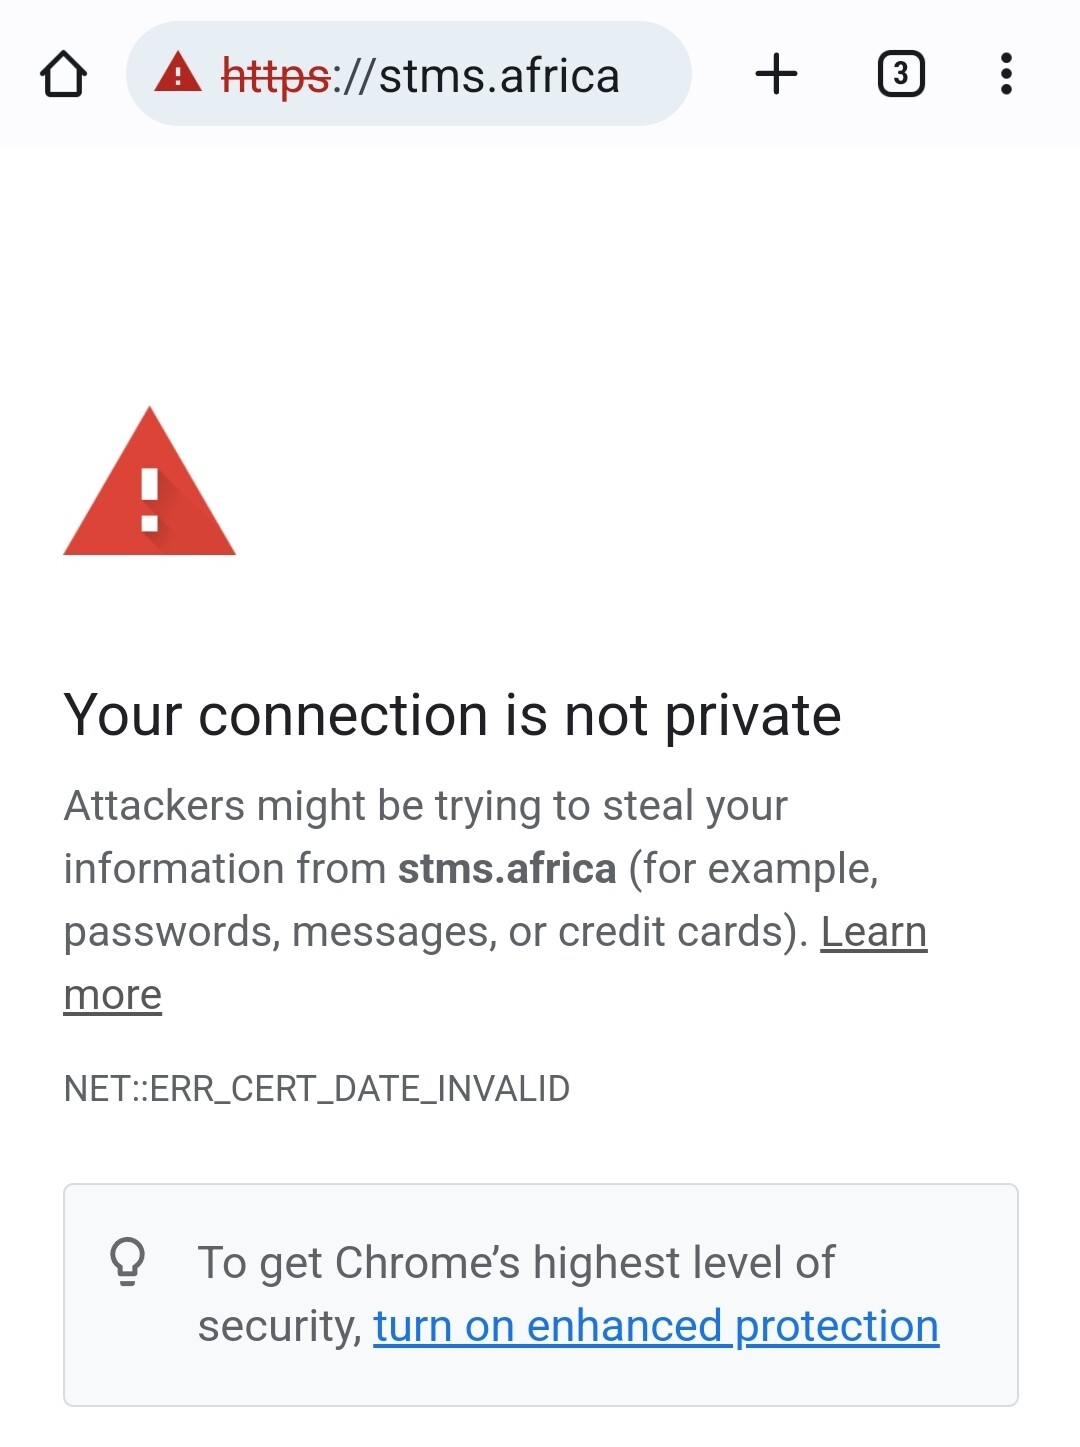Viewport: 1080px width, 1447px height.
Task: Tap the crossed-out https in address bar
Action: 275,76
